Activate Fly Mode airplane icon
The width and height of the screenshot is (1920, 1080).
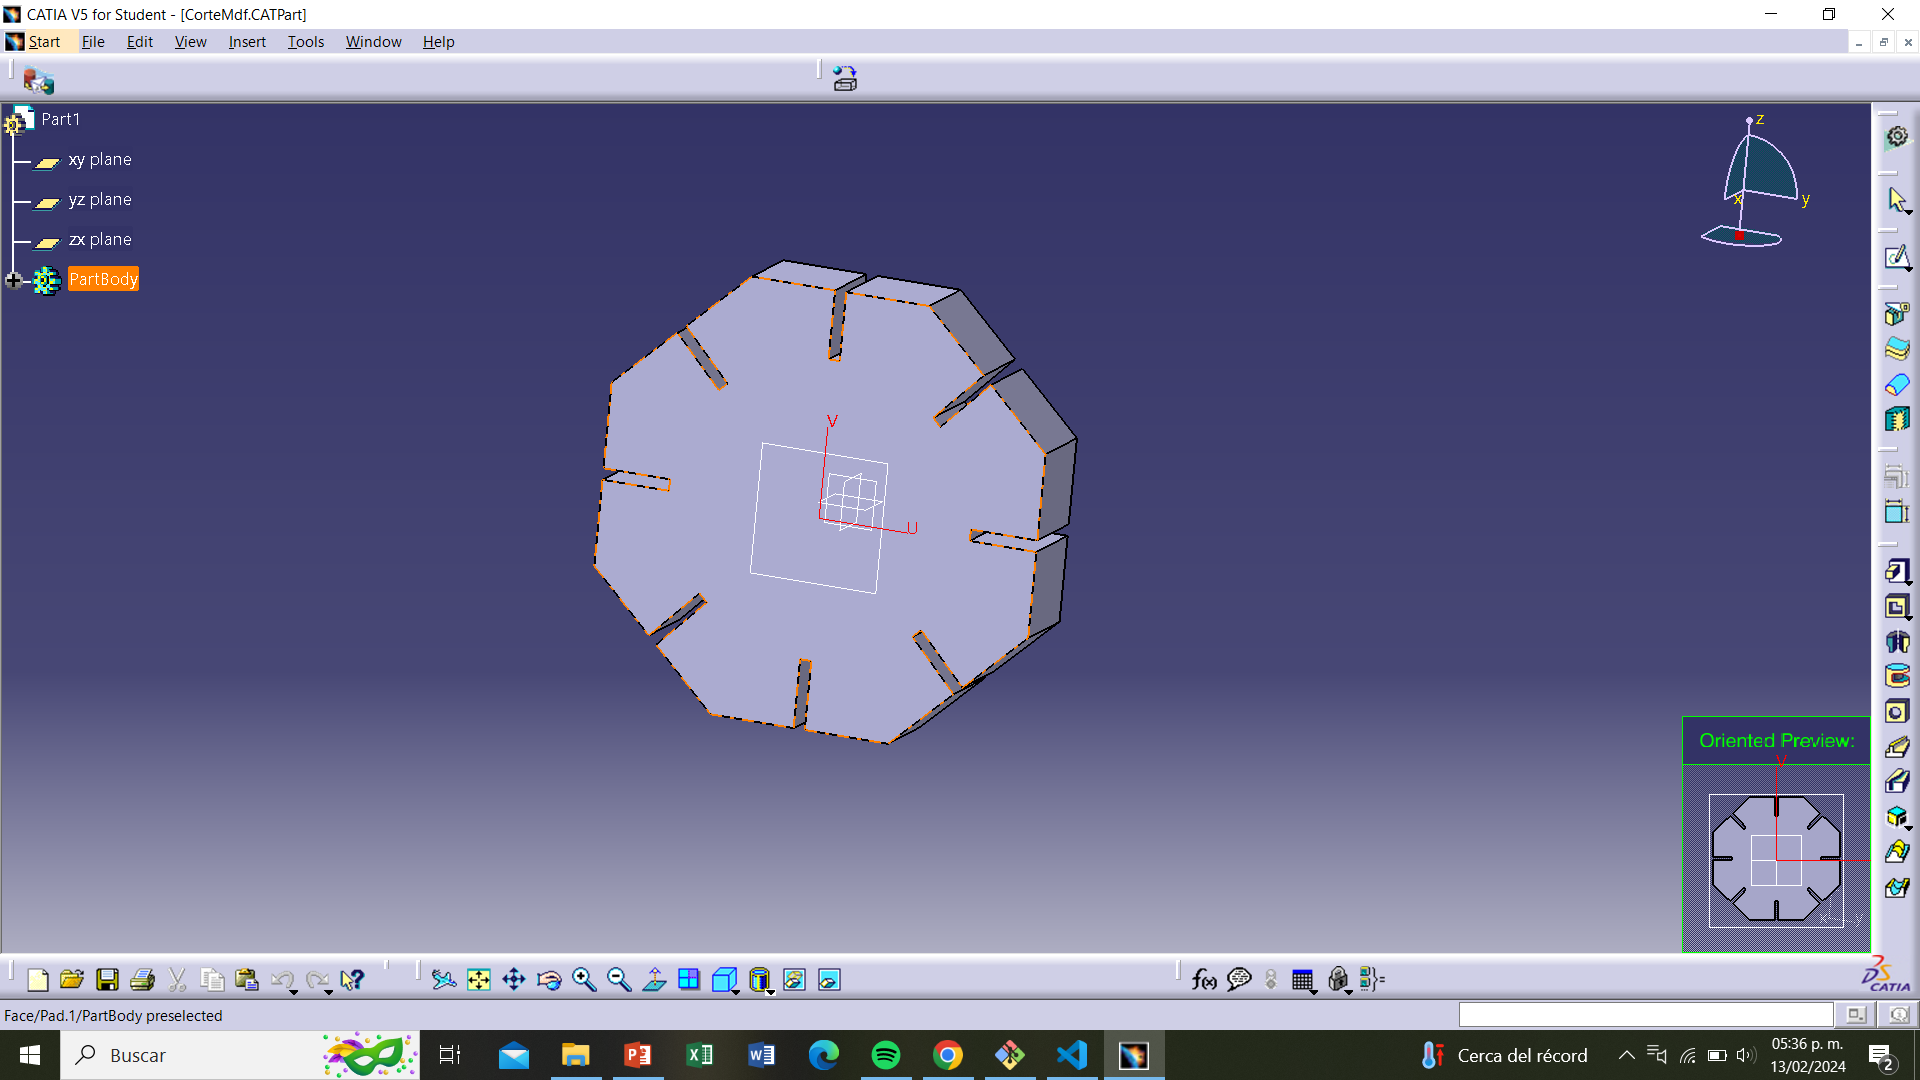444,980
